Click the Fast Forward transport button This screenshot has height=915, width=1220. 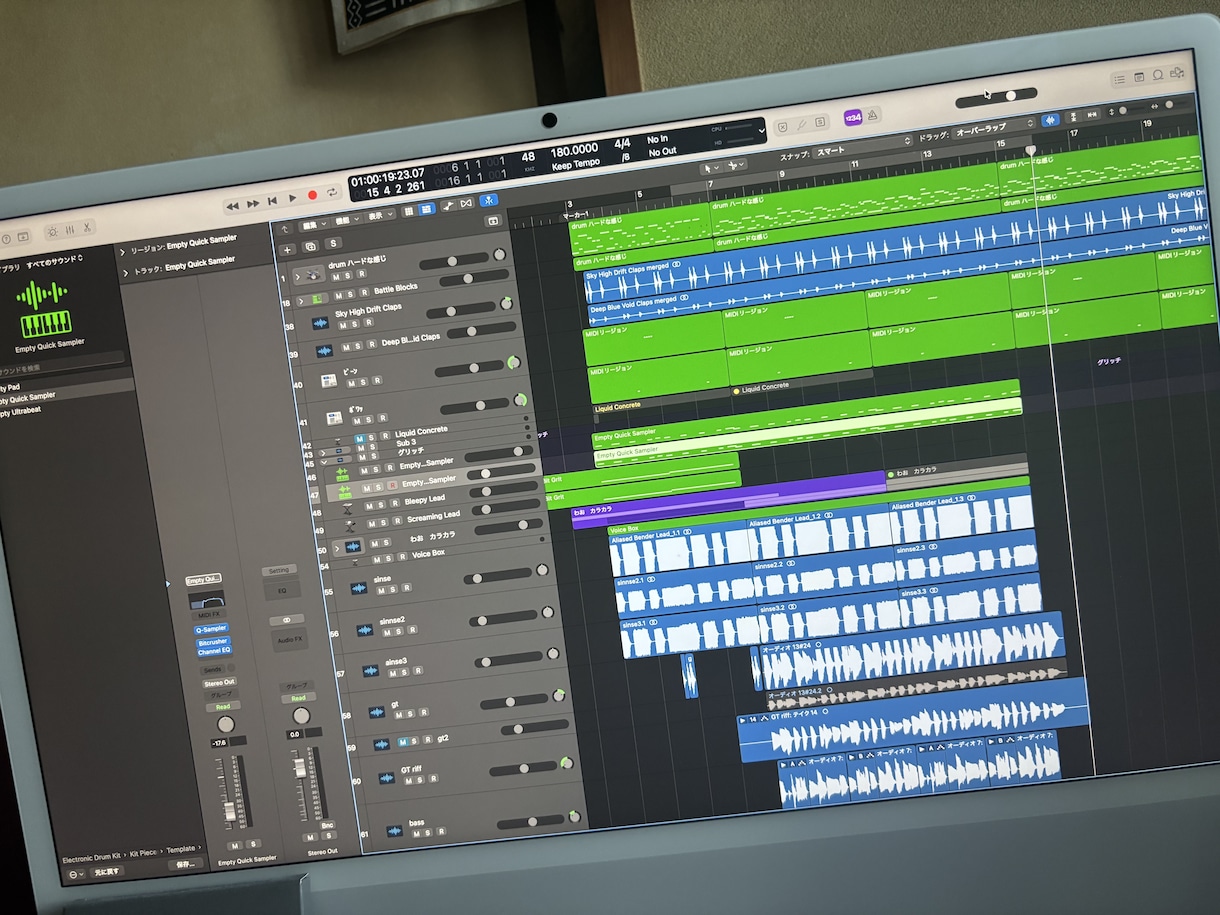point(253,204)
